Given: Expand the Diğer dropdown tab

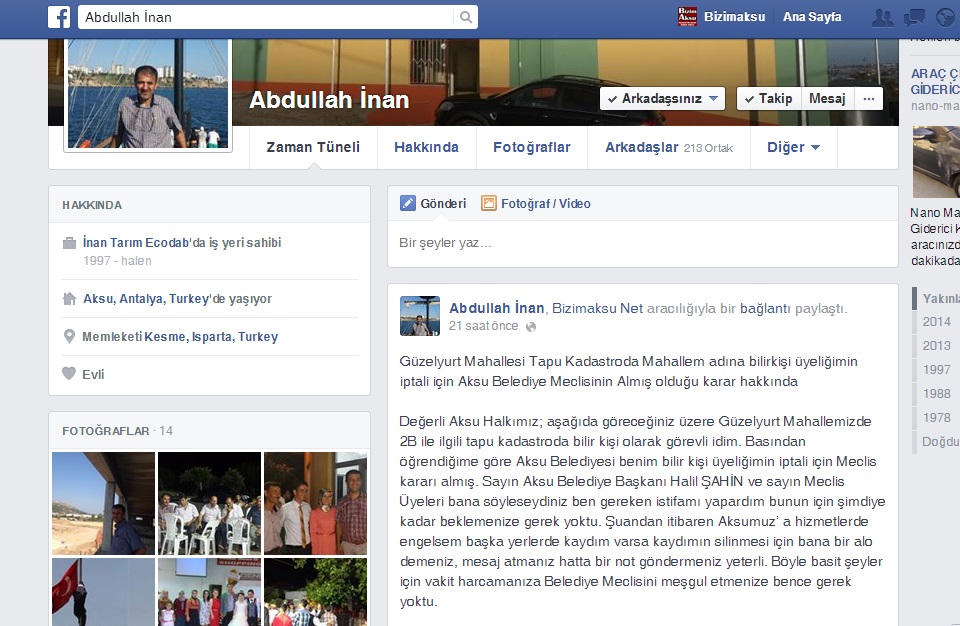Looking at the screenshot, I should click(793, 147).
